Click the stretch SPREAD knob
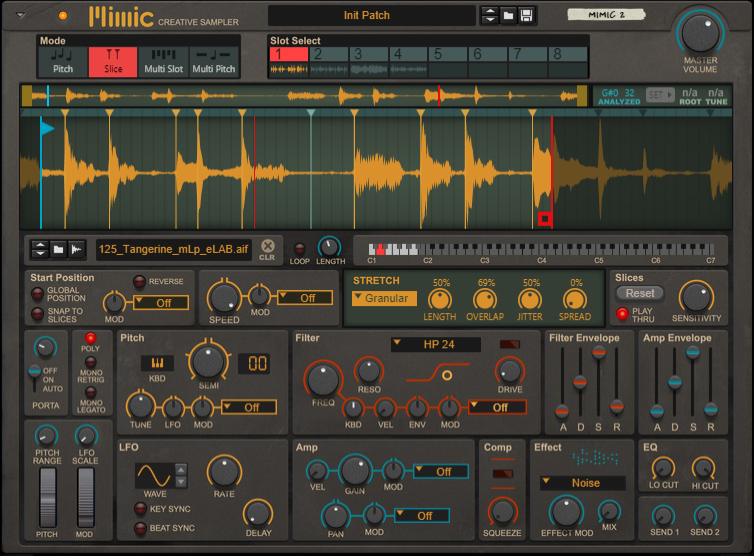The width and height of the screenshot is (754, 556). (575, 300)
